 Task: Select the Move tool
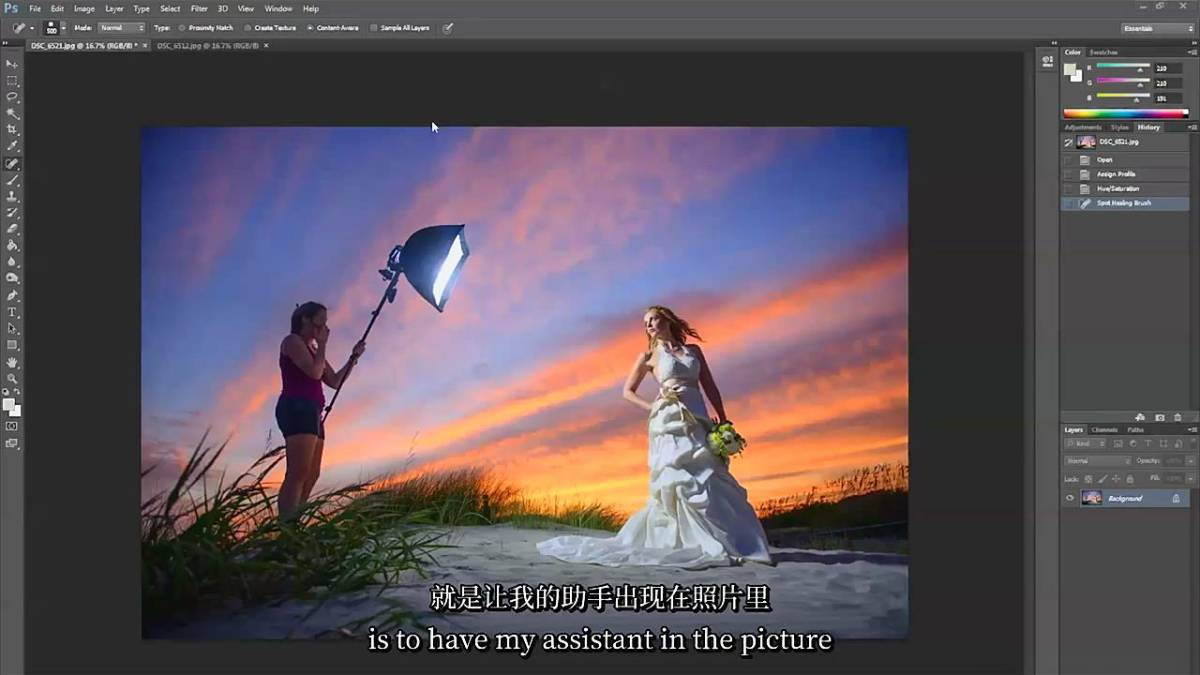[x=12, y=64]
